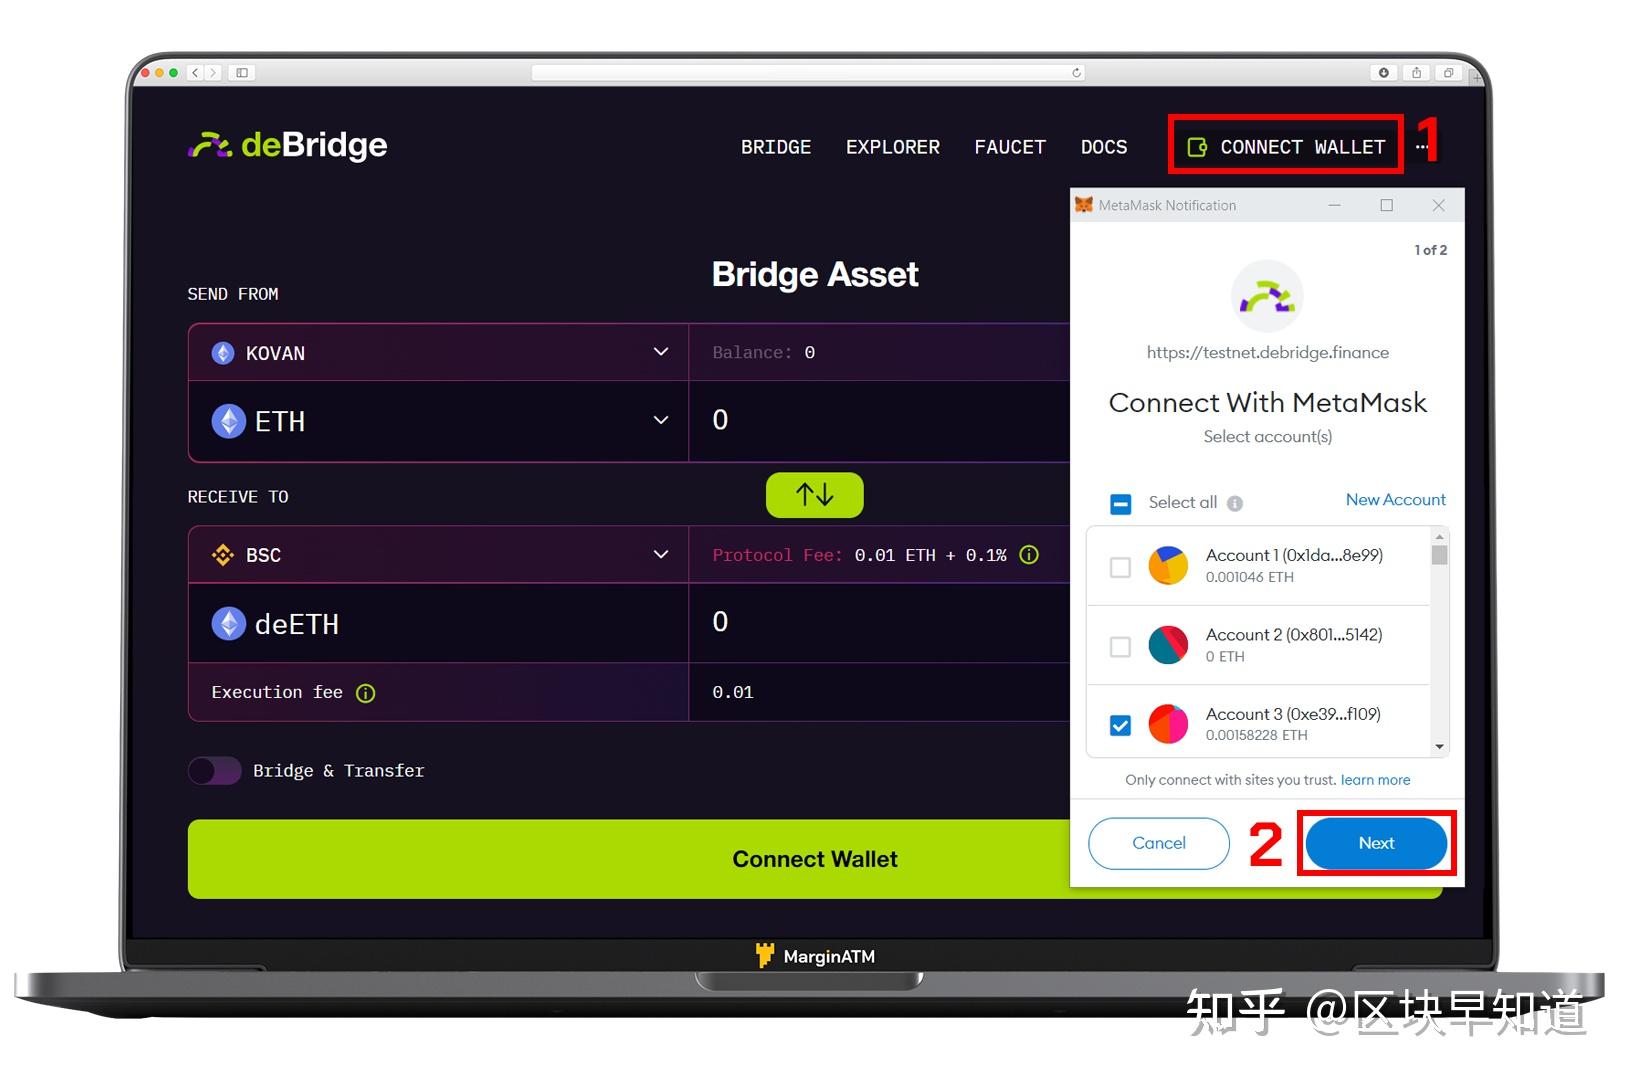
Task: Click the ETH token icon in Send From
Action: coord(229,421)
